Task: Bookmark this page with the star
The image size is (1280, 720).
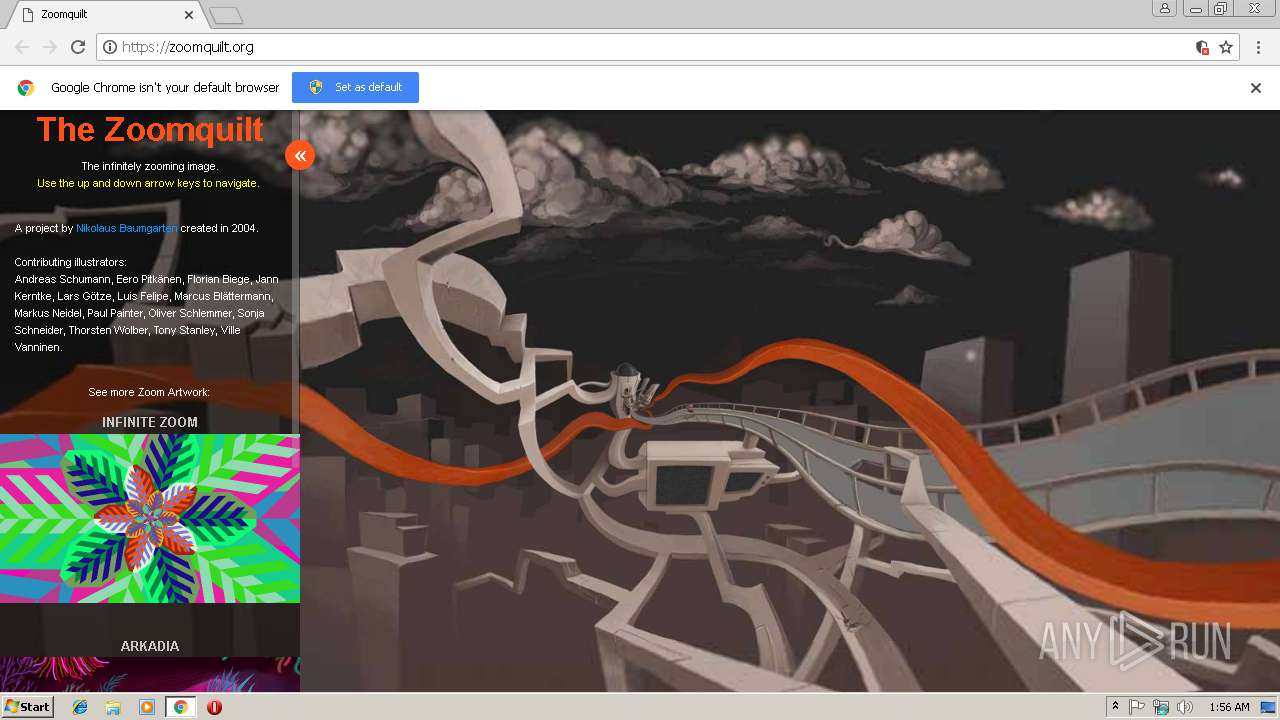Action: [1226, 47]
